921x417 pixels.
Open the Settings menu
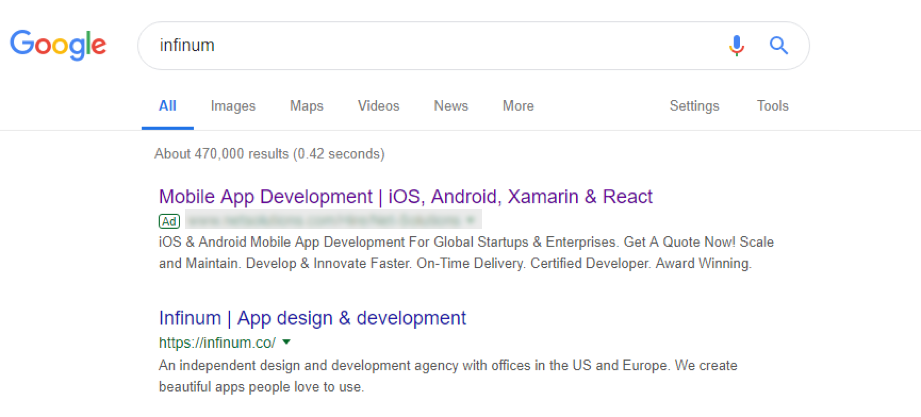[694, 106]
